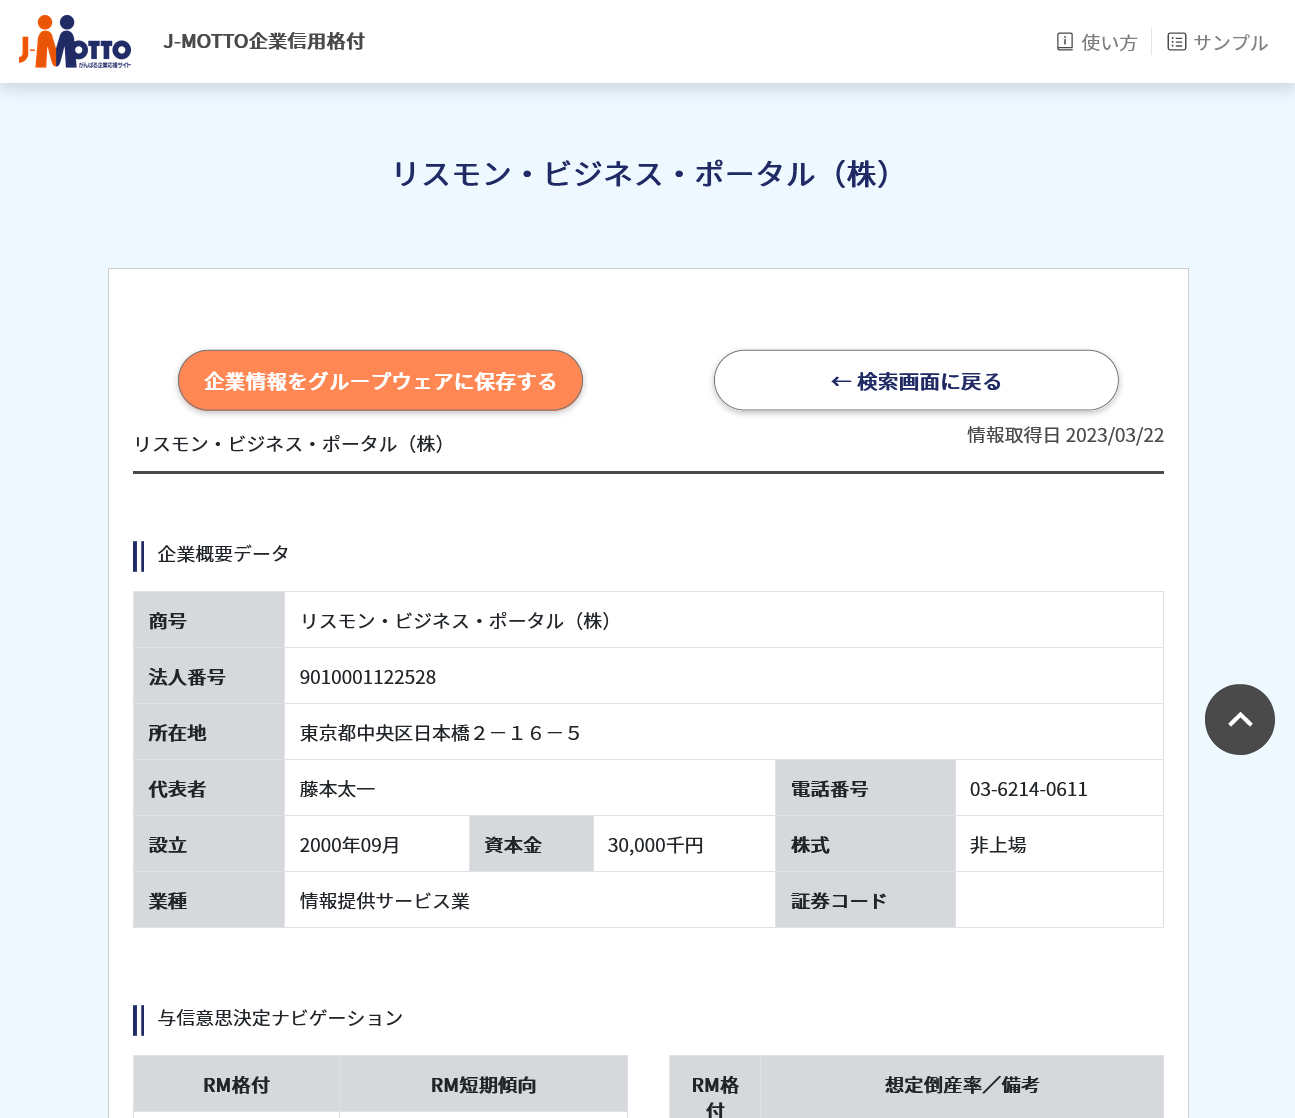Screen dimensions: 1295x1118
Task: Click 情報提供サービス業 cell
Action: 530,900
